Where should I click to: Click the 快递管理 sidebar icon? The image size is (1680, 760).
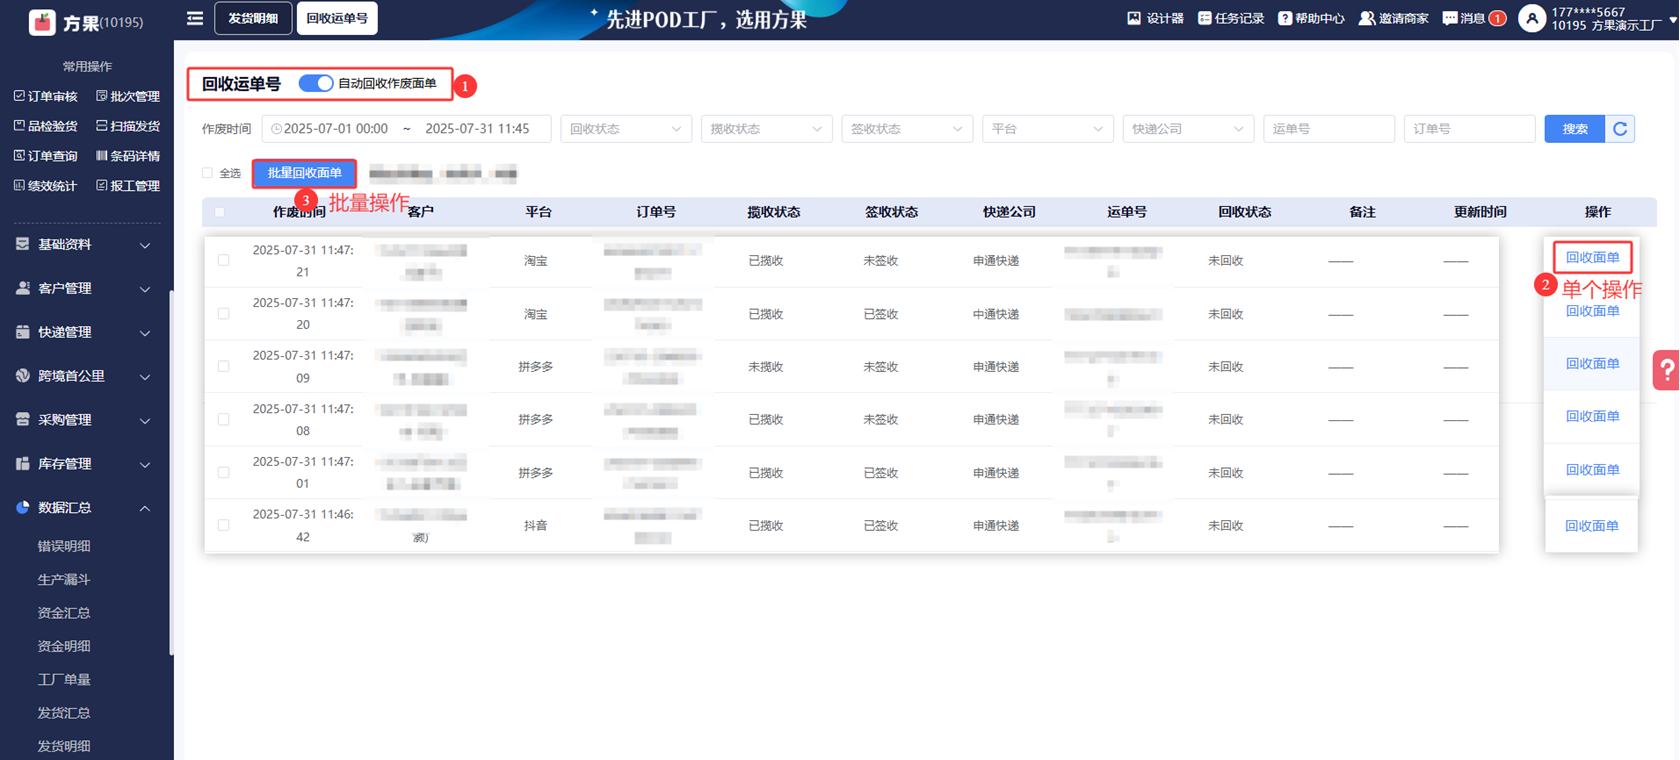pos(23,332)
